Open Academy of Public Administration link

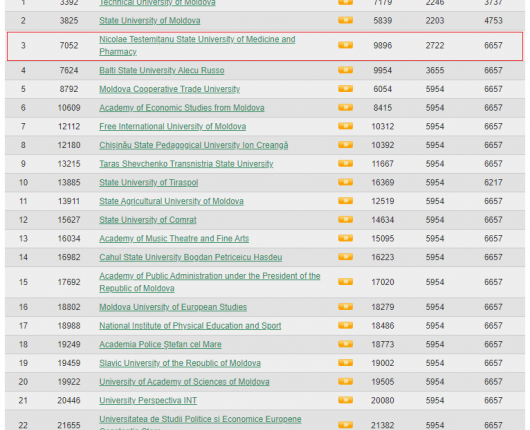[210, 282]
